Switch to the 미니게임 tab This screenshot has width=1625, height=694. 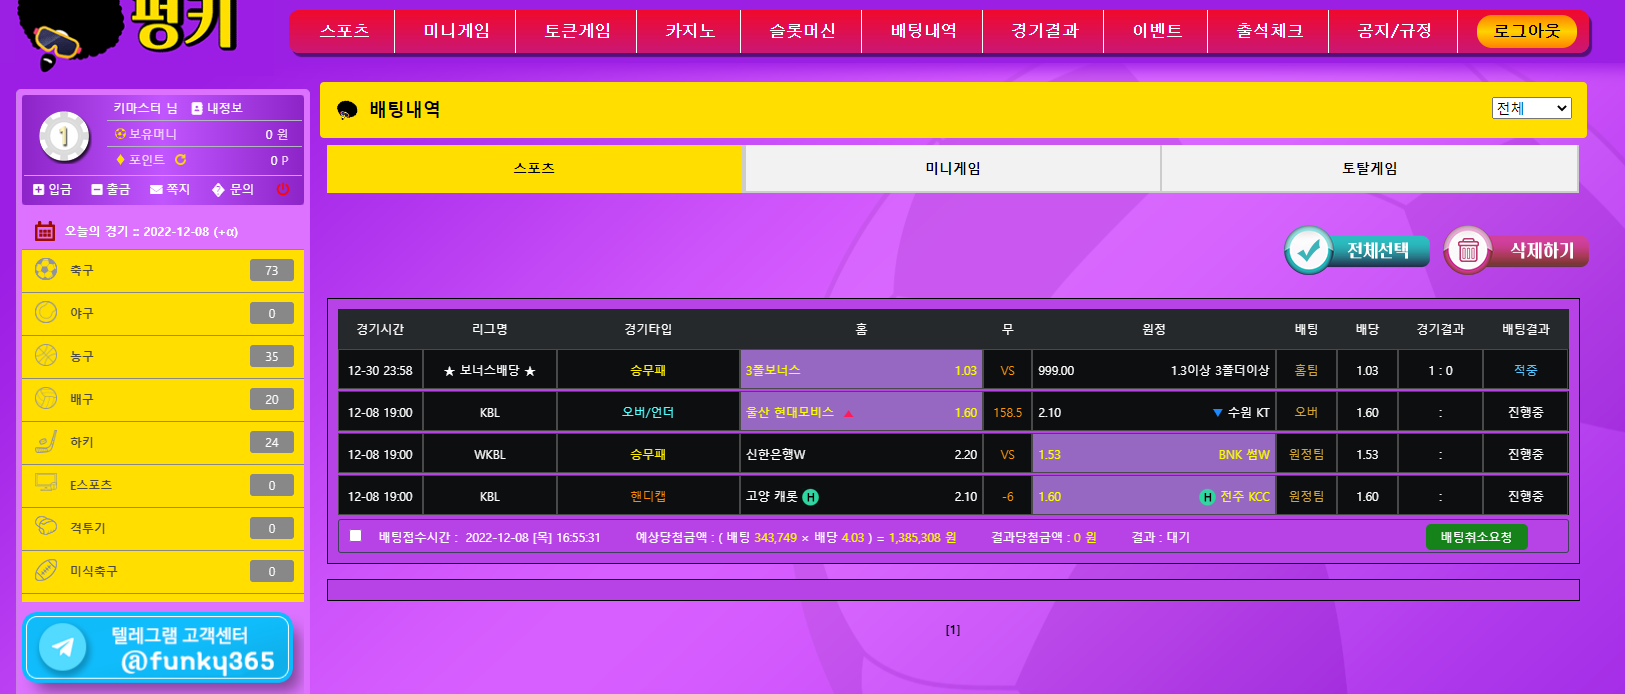(x=952, y=169)
